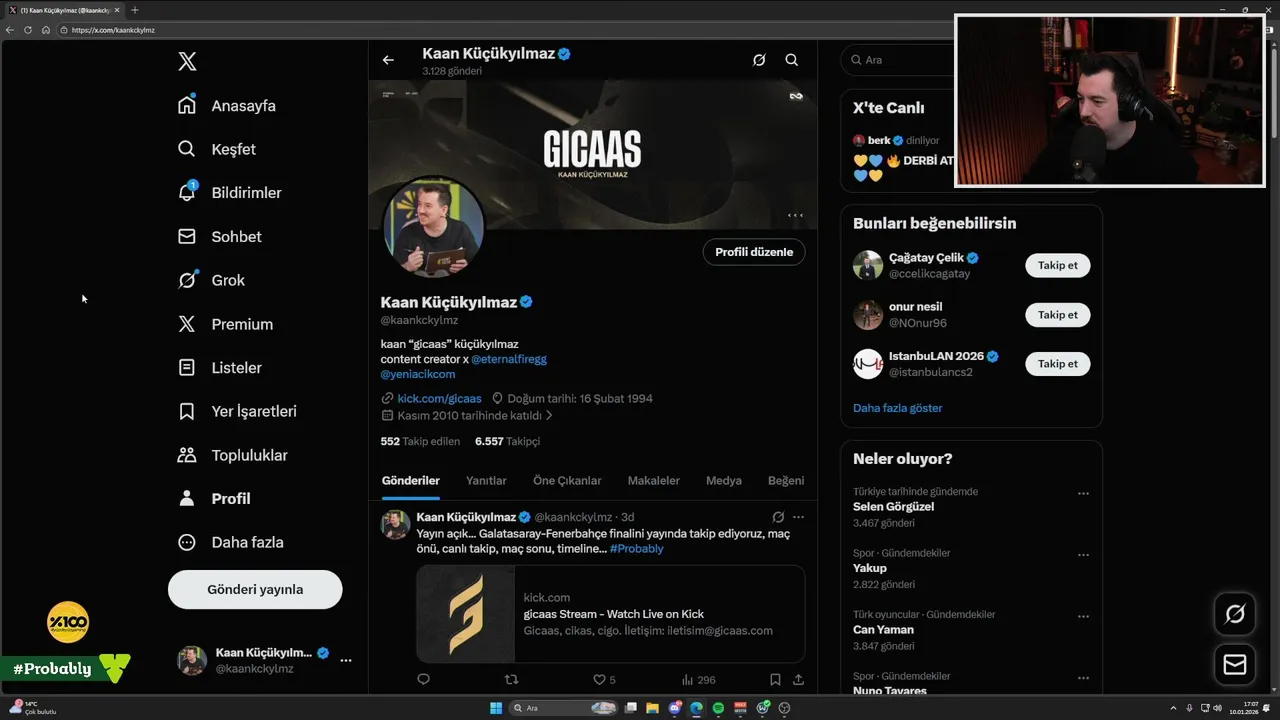Click #Probably hashtag in post
Viewport: 1280px width, 720px height.
click(637, 549)
